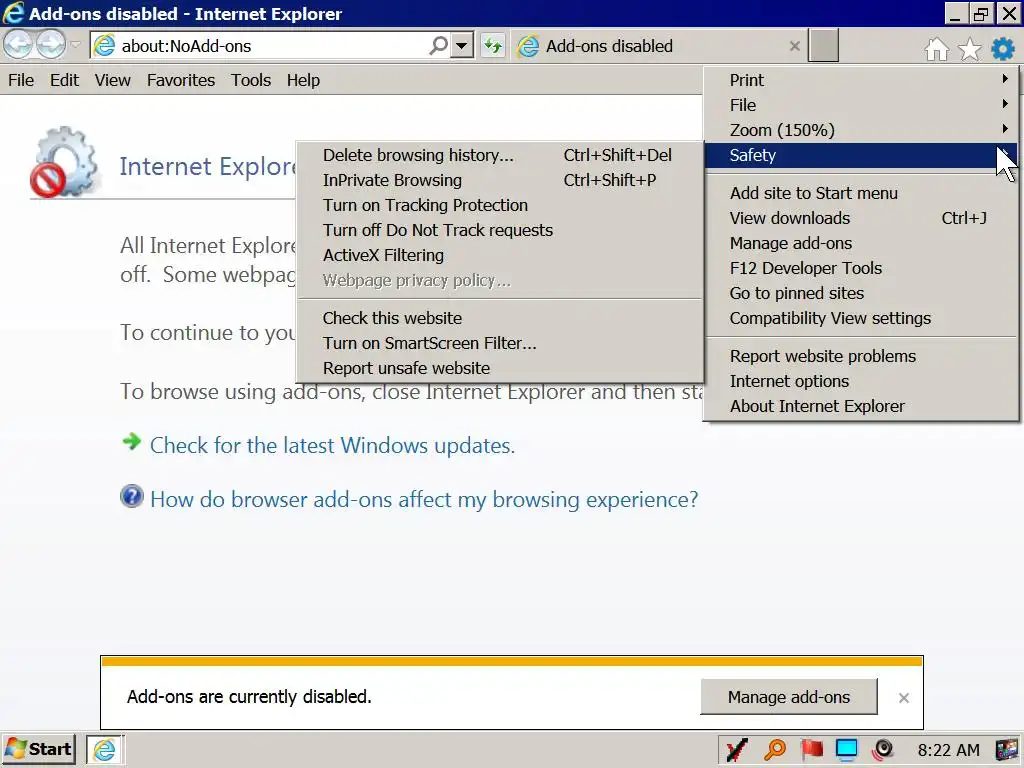Viewport: 1024px width, 768px height.
Task: Expand the Zoom (150%) submenu
Action: [861, 129]
